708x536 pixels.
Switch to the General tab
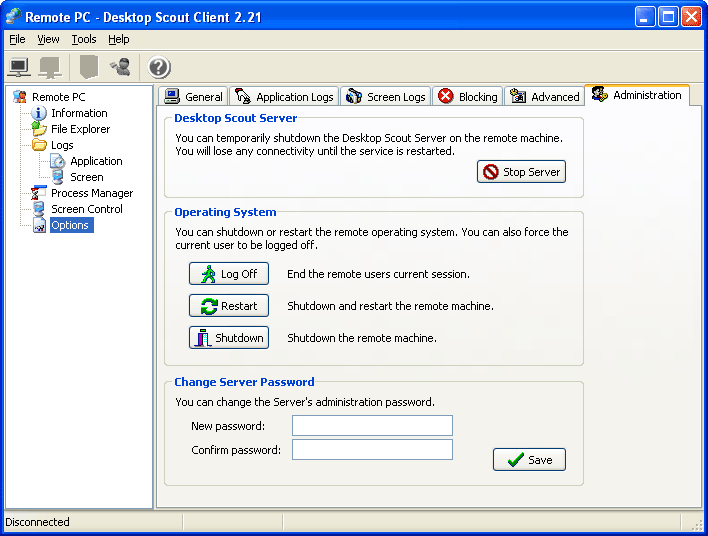[193, 97]
